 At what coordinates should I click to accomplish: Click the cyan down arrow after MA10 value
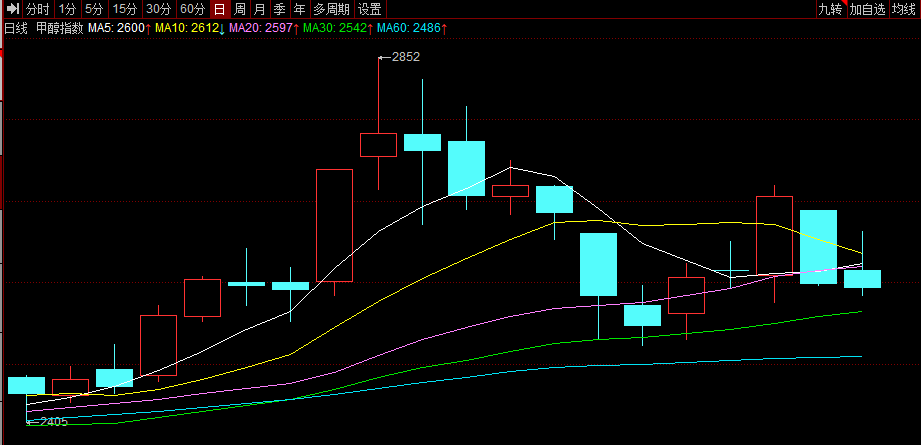[x=222, y=28]
